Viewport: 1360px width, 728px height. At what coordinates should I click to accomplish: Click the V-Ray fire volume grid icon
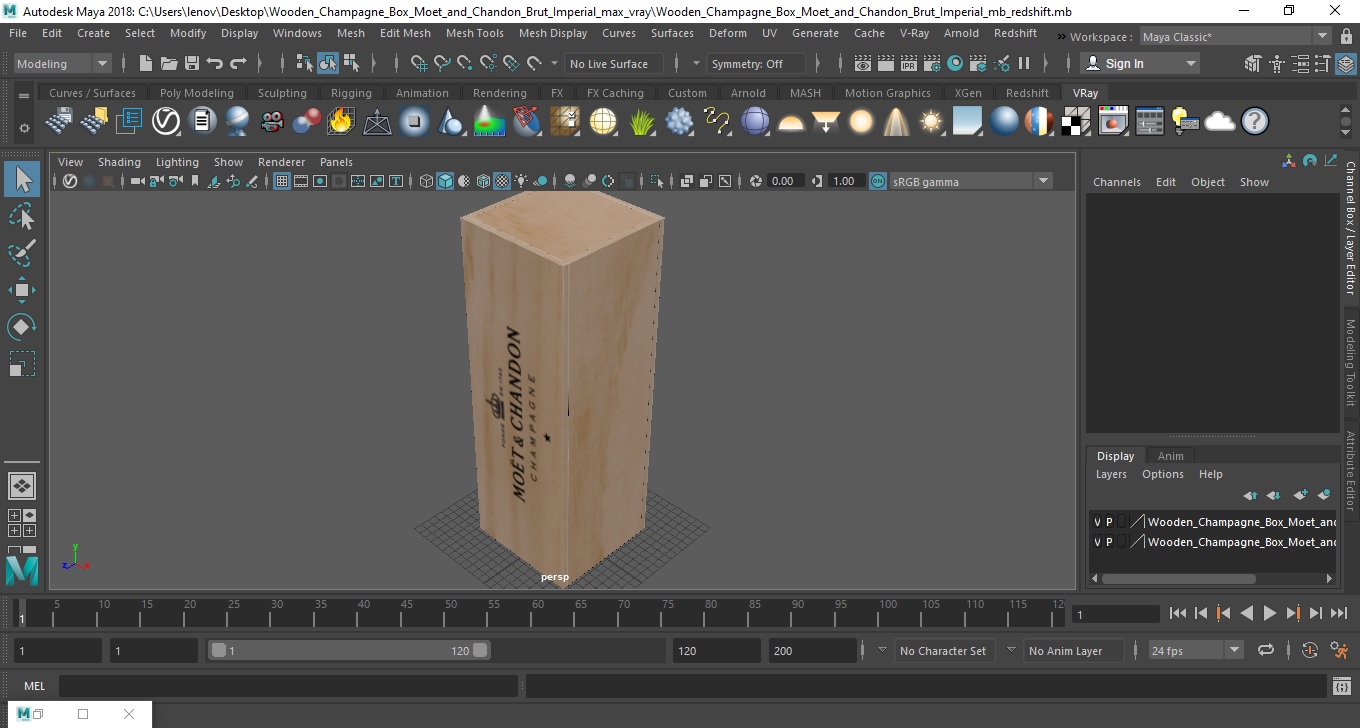point(341,122)
